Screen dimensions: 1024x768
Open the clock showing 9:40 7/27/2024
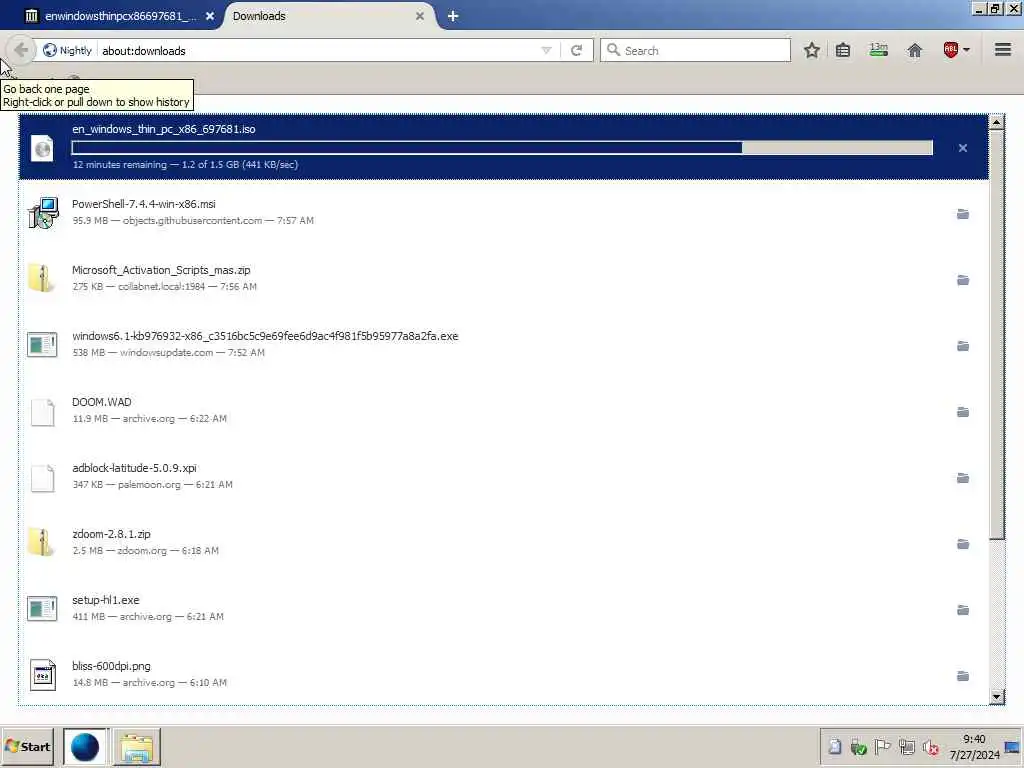(974, 747)
